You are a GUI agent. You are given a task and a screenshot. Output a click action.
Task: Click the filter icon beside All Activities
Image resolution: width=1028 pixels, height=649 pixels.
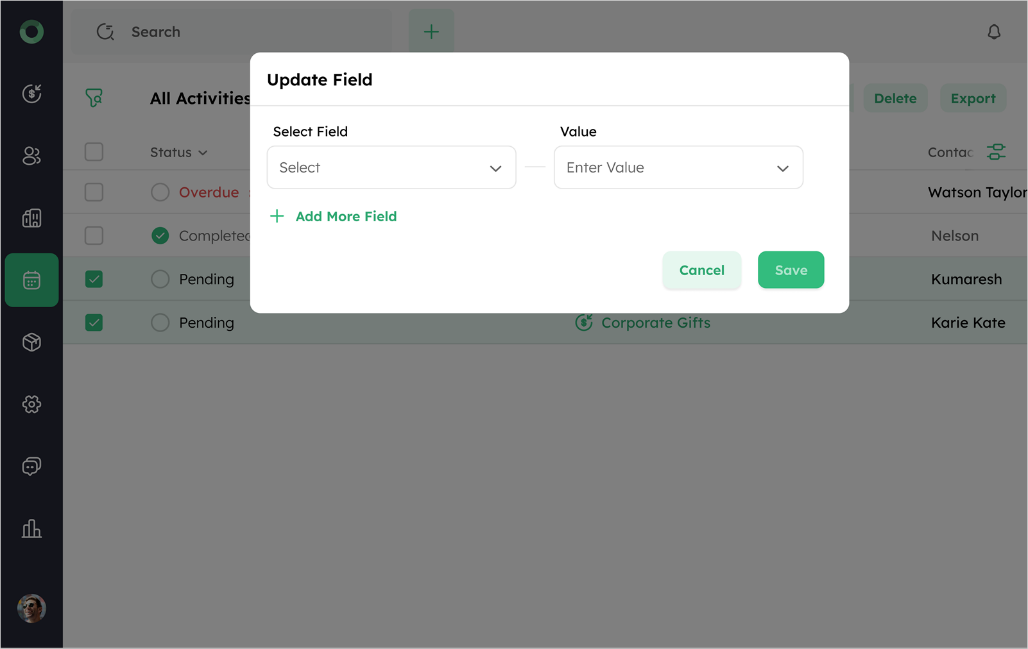[94, 98]
